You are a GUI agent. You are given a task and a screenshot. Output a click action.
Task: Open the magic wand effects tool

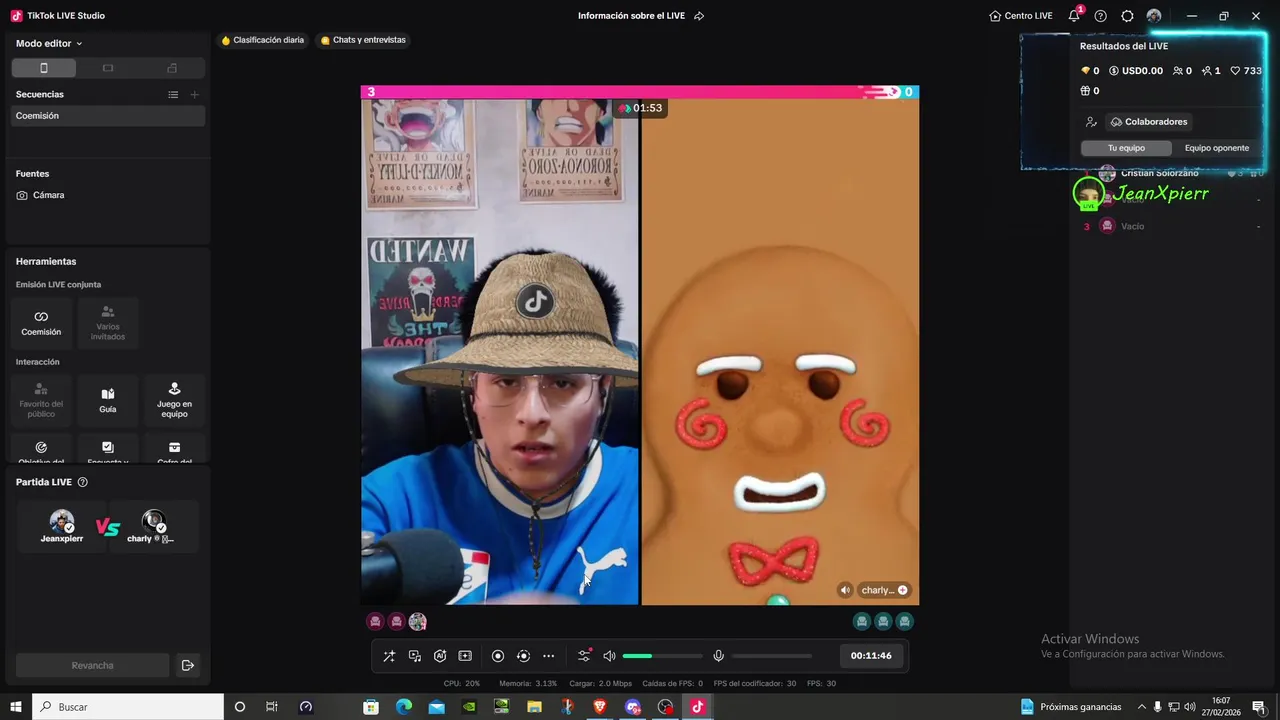pos(389,656)
